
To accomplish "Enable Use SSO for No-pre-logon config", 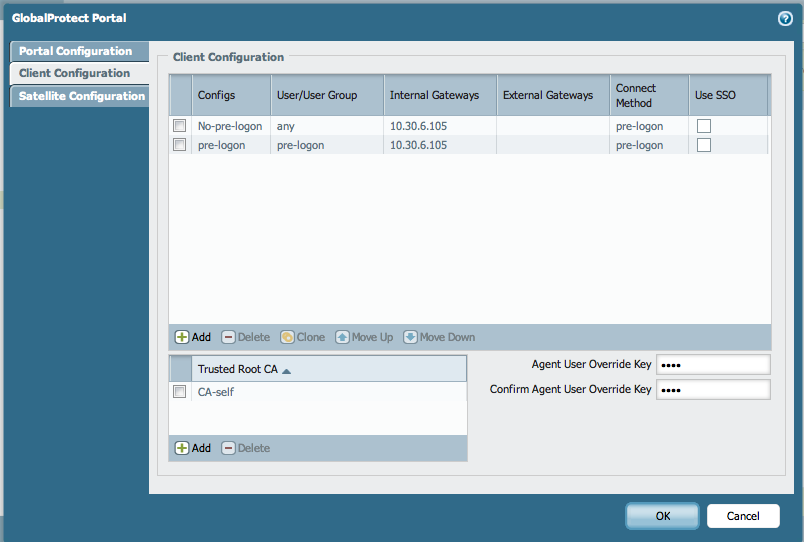I will click(x=704, y=126).
